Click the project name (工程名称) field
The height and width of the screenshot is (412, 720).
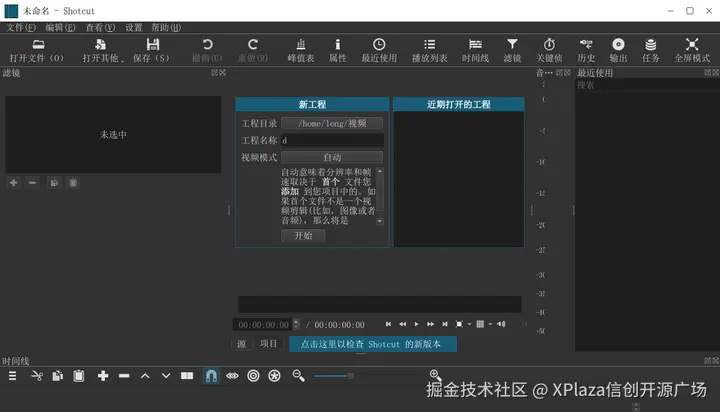(332, 141)
